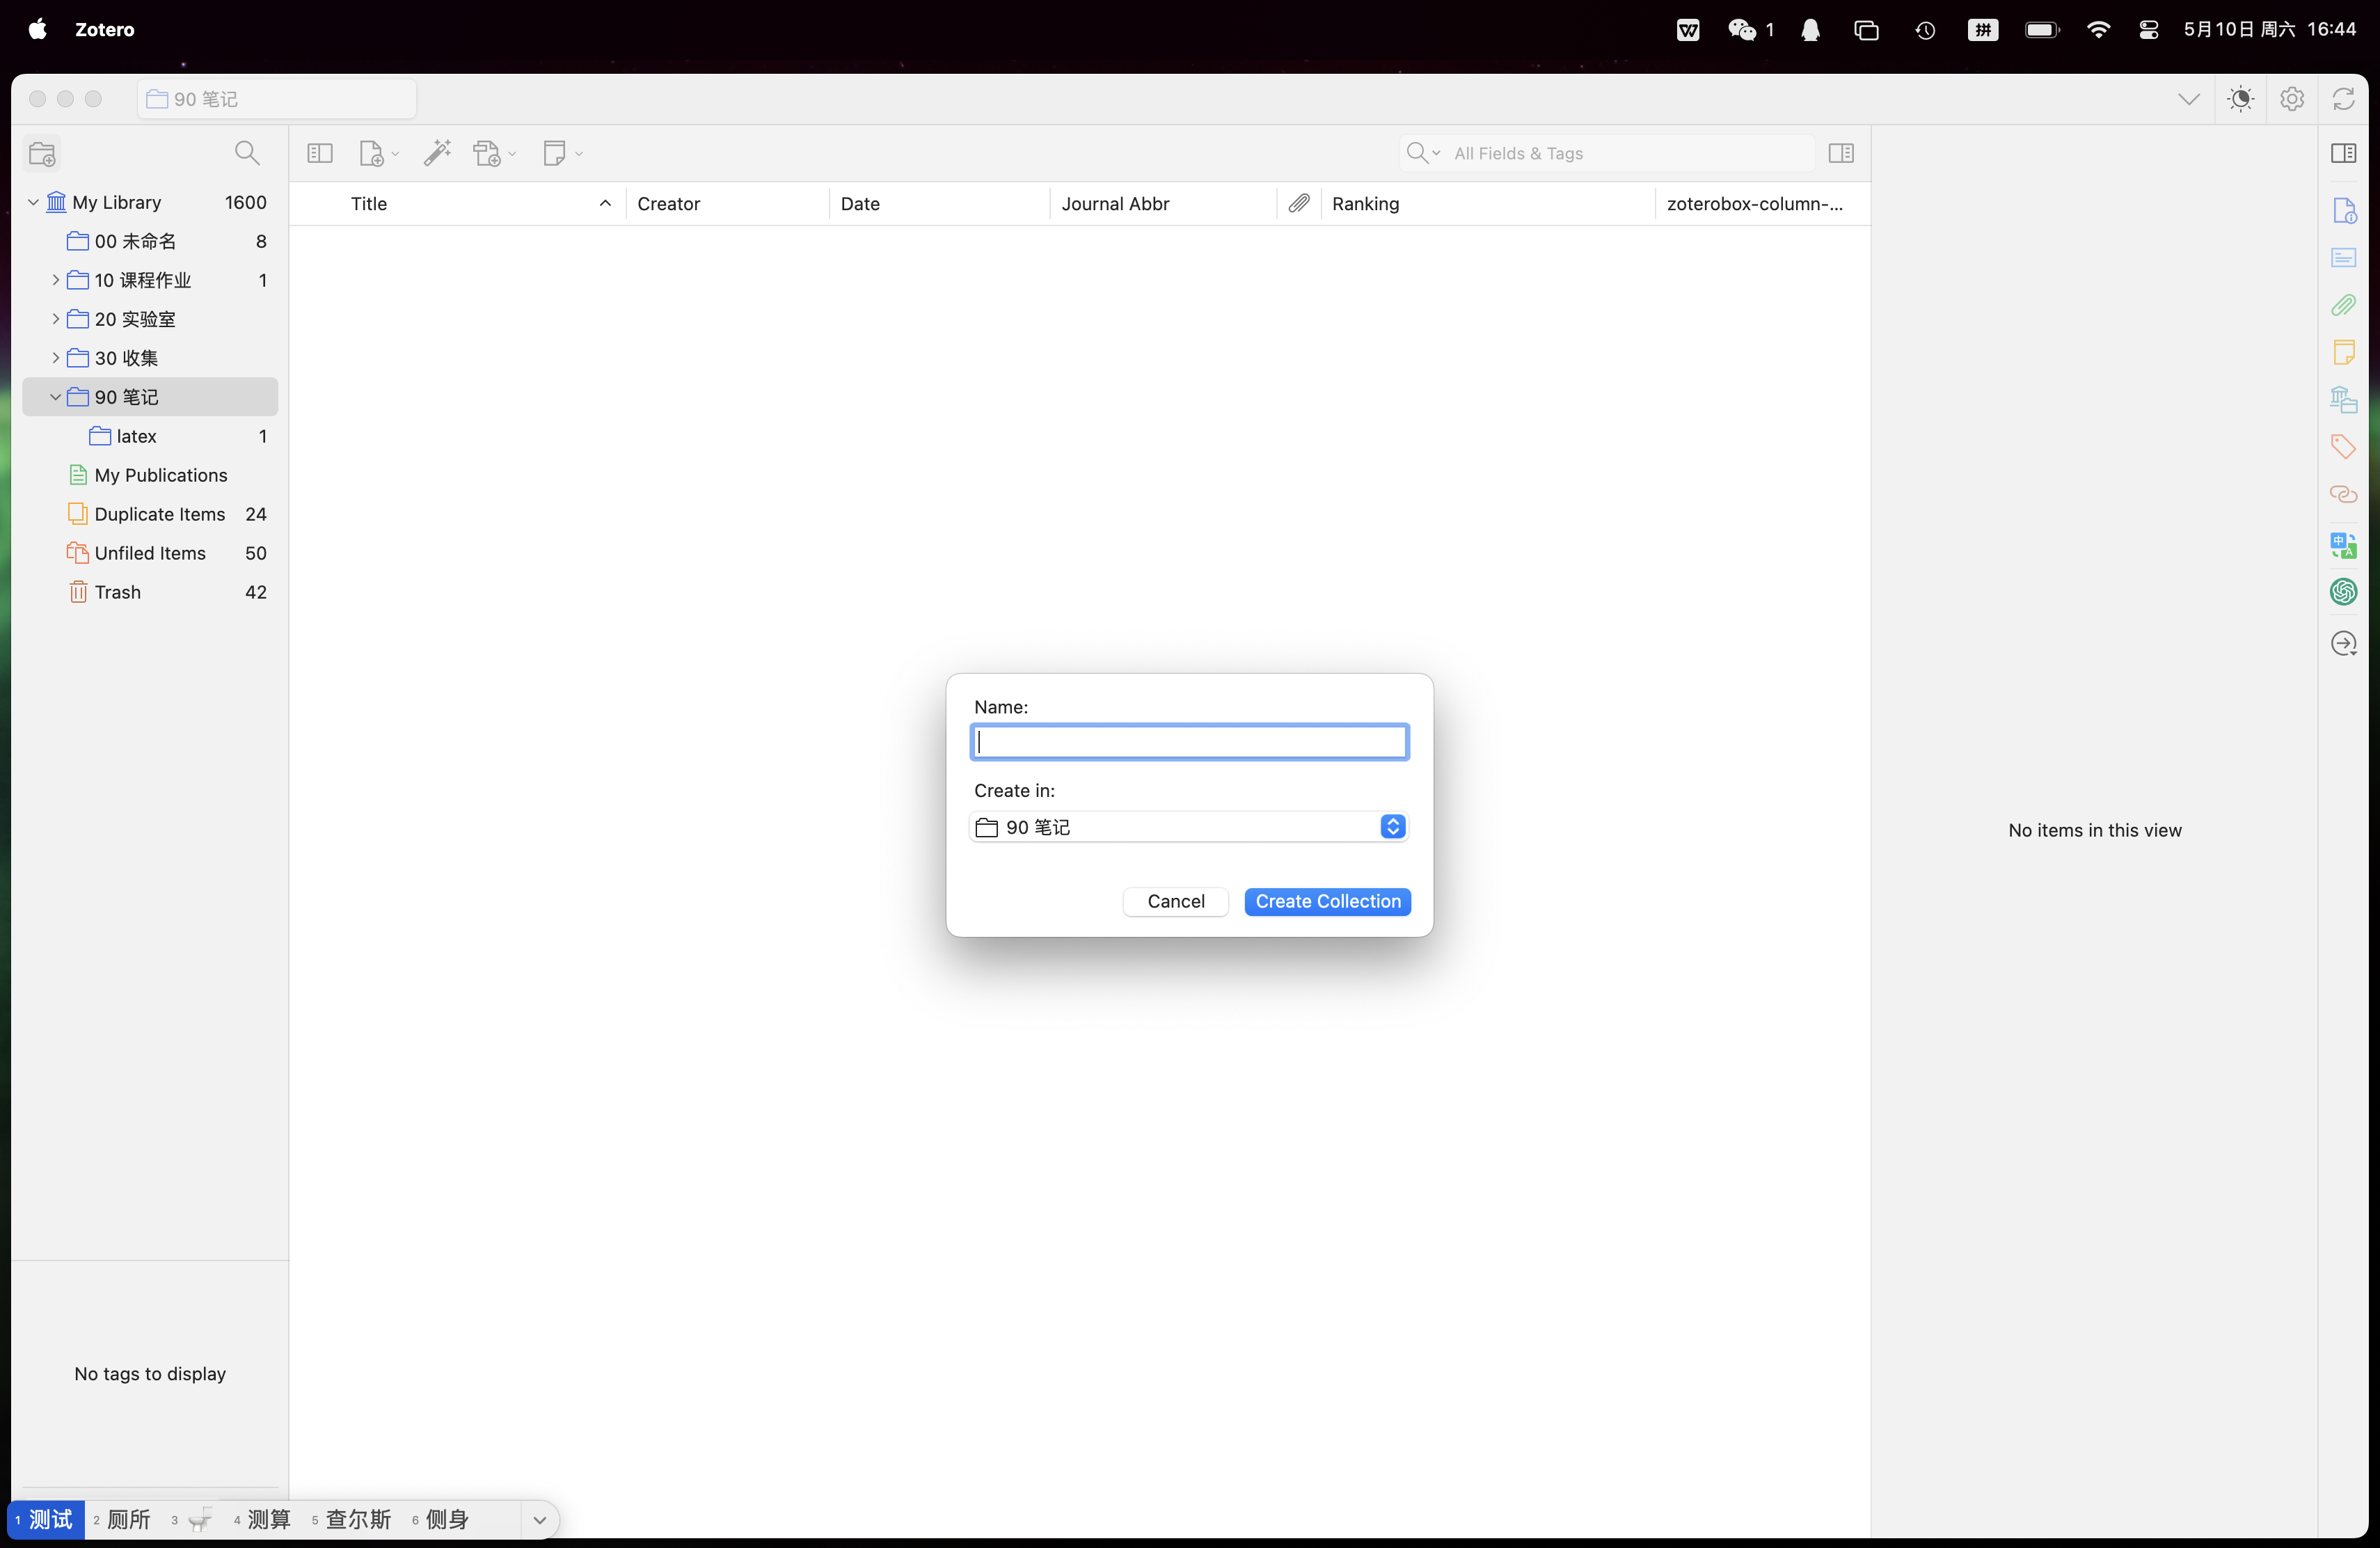Click the Attachments paperclip sidebar icon
The height and width of the screenshot is (1548, 2380).
2343,305
